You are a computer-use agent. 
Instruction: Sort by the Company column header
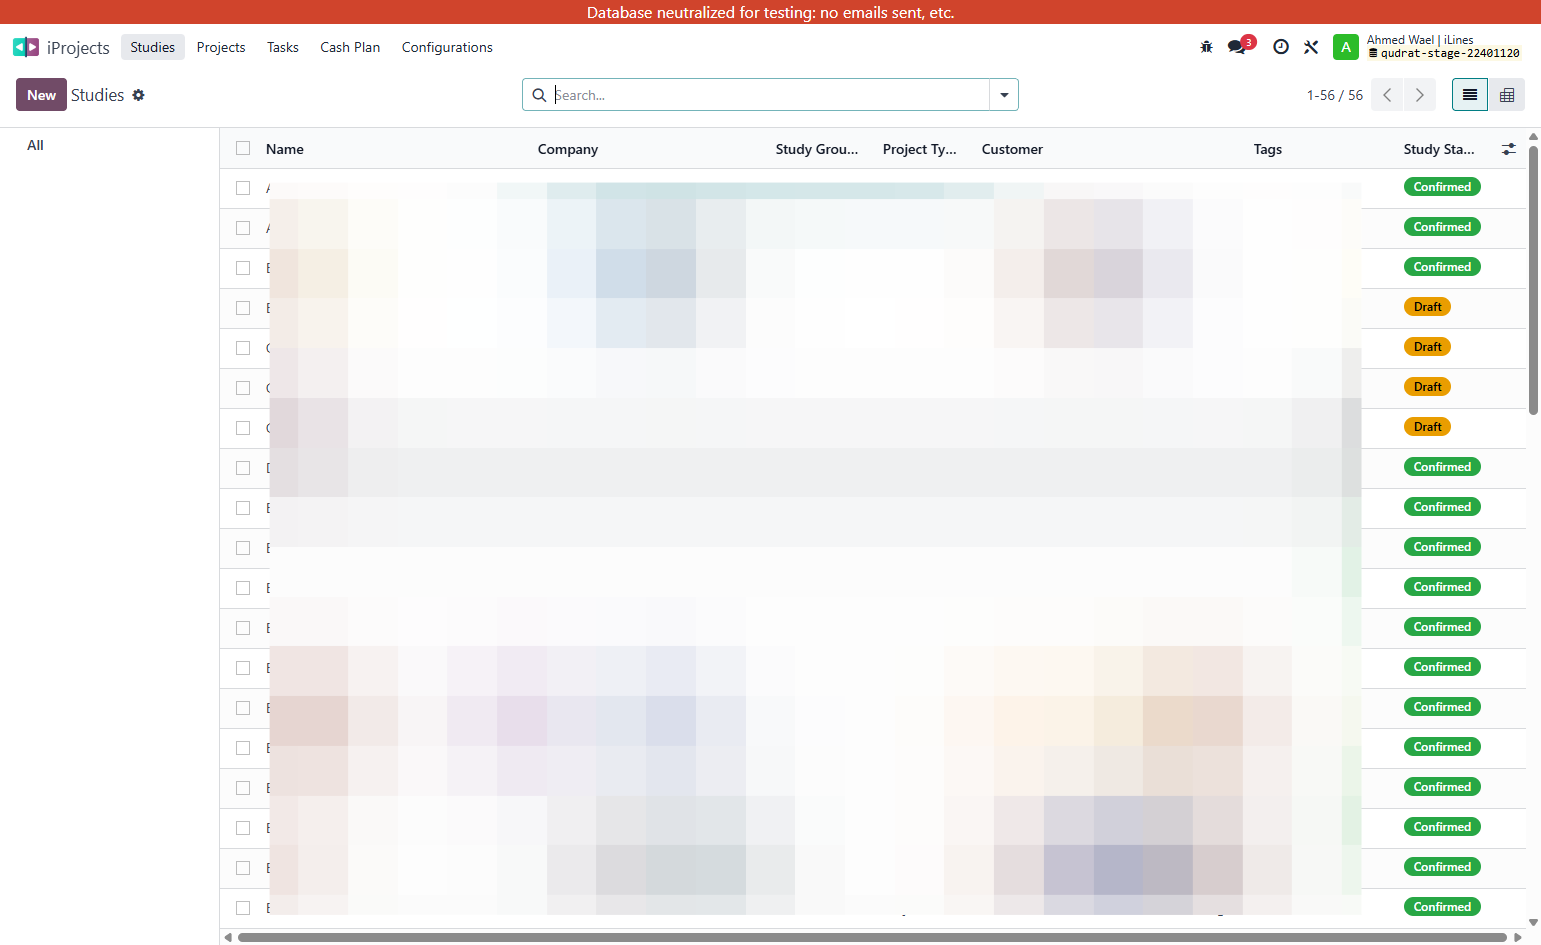[x=568, y=149]
